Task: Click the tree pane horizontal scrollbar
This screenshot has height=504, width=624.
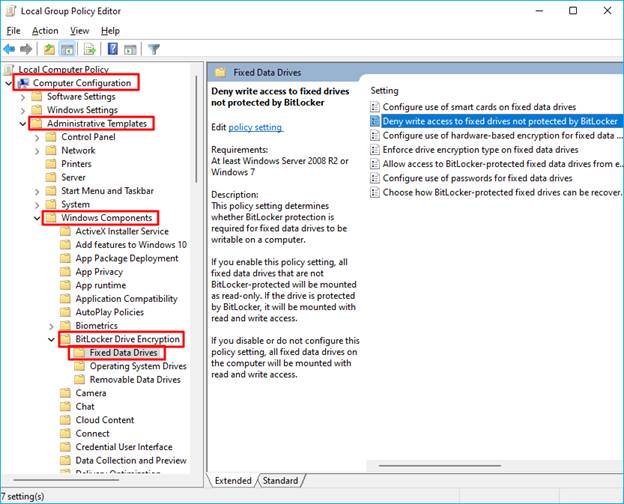Action: tap(66, 480)
